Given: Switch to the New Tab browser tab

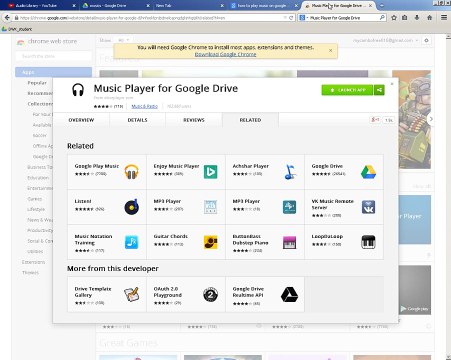Looking at the screenshot, I should pos(189,5).
